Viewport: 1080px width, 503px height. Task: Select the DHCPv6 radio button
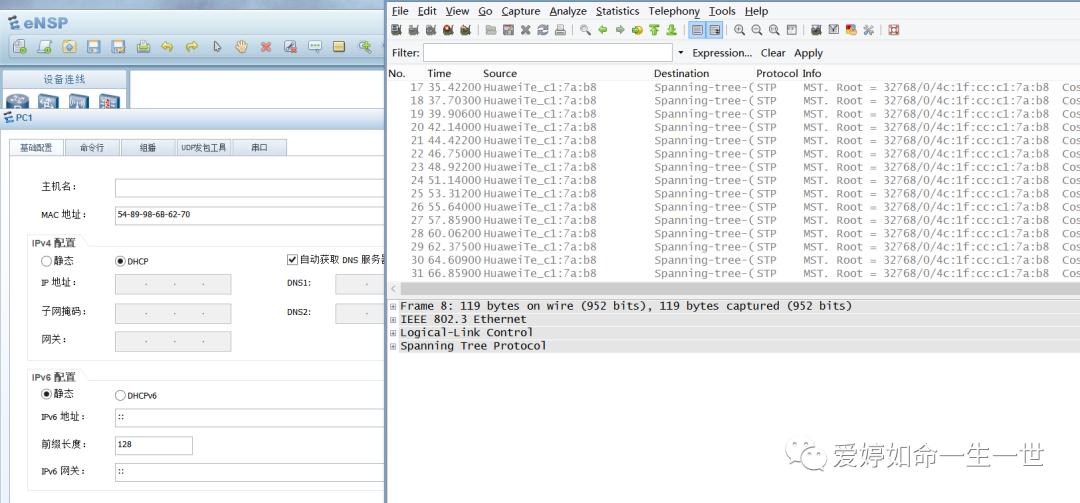[121, 396]
